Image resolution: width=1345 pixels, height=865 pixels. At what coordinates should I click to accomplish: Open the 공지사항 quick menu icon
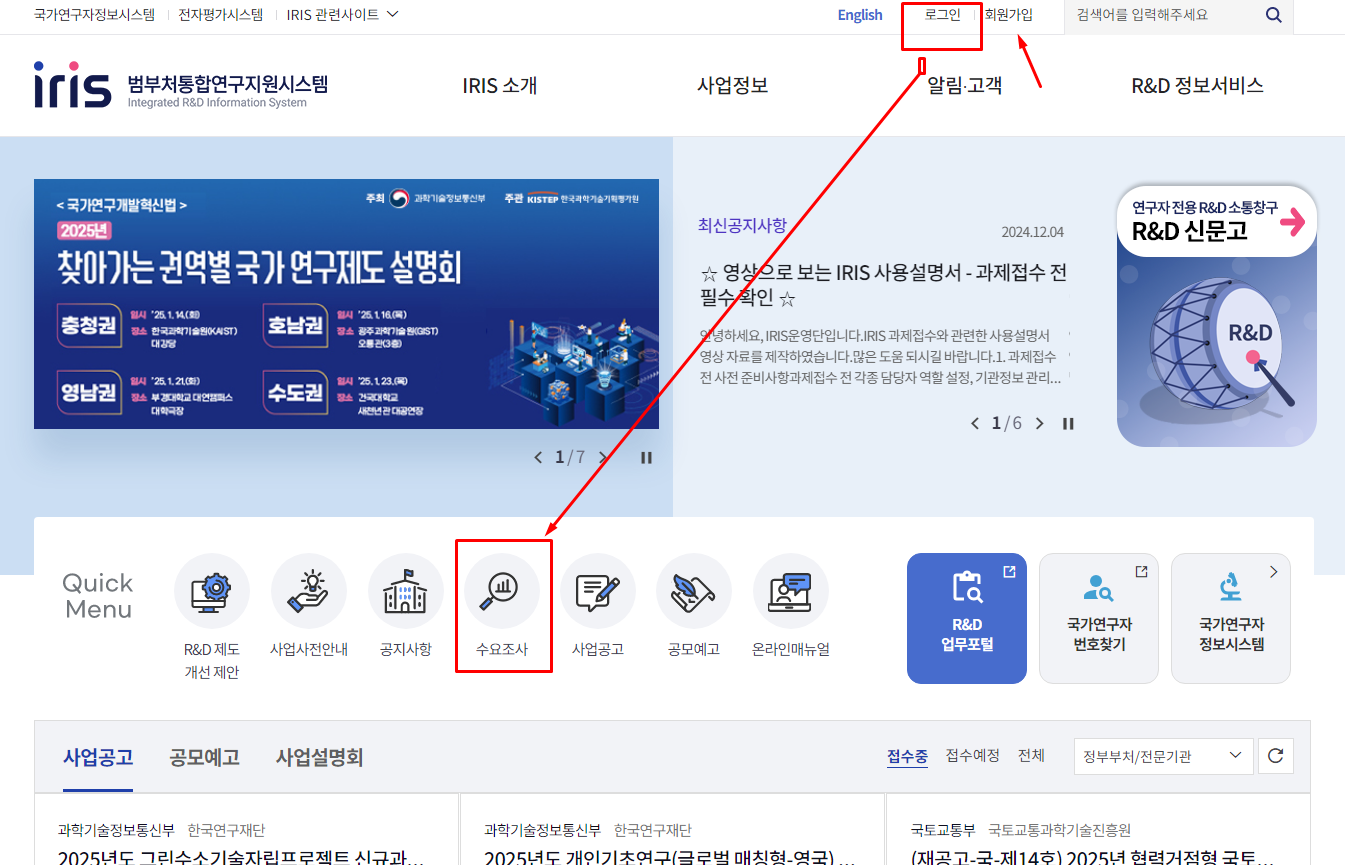[x=406, y=591]
